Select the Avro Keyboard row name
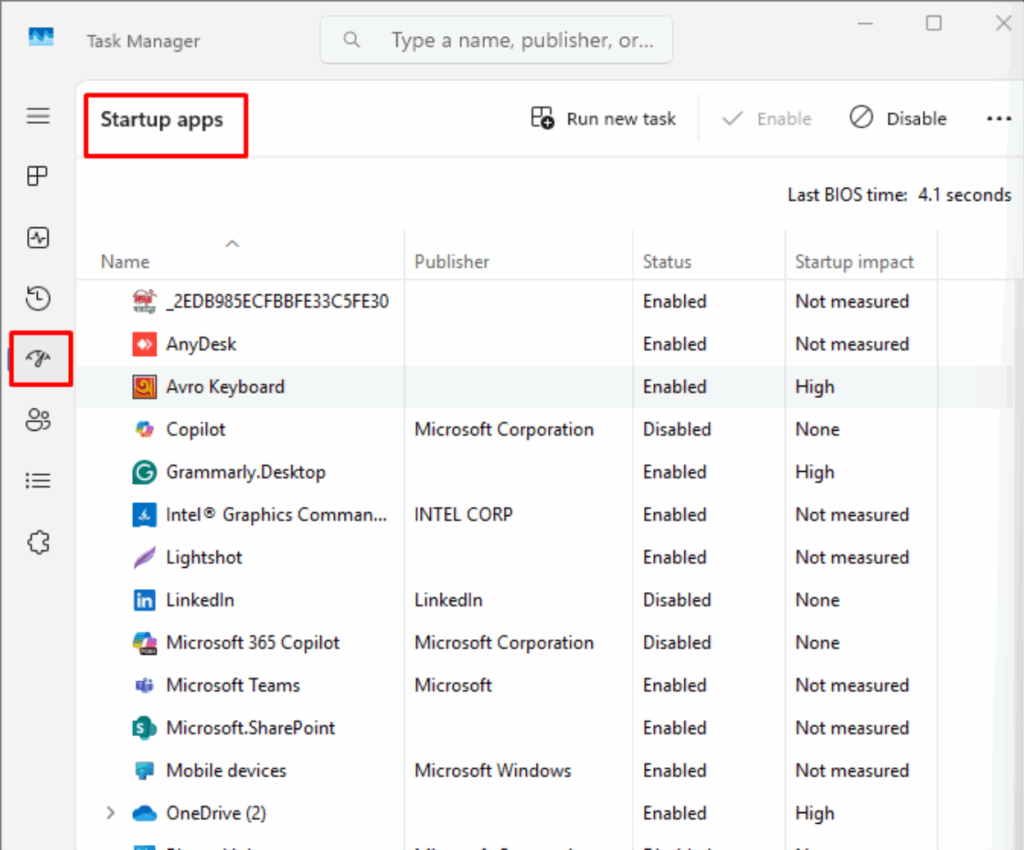Viewport: 1024px width, 850px height. click(225, 386)
